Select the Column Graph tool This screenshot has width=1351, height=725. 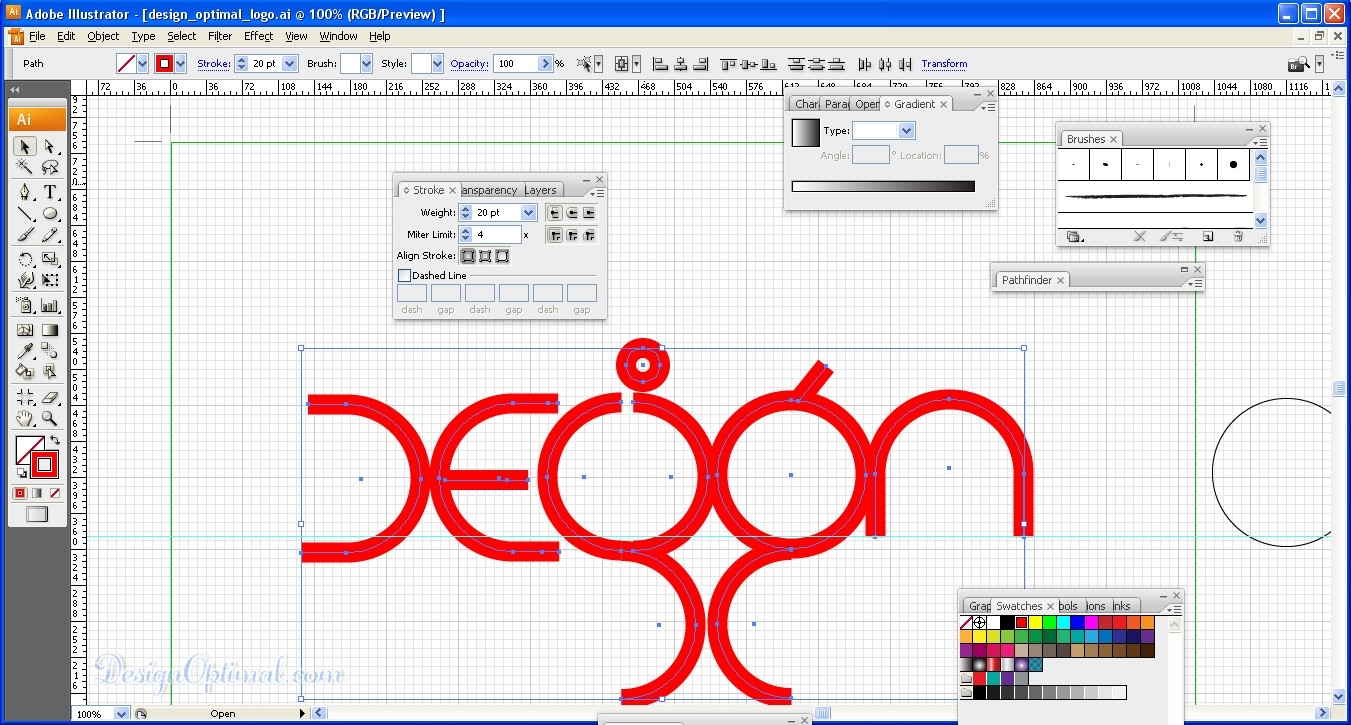pyautogui.click(x=49, y=306)
